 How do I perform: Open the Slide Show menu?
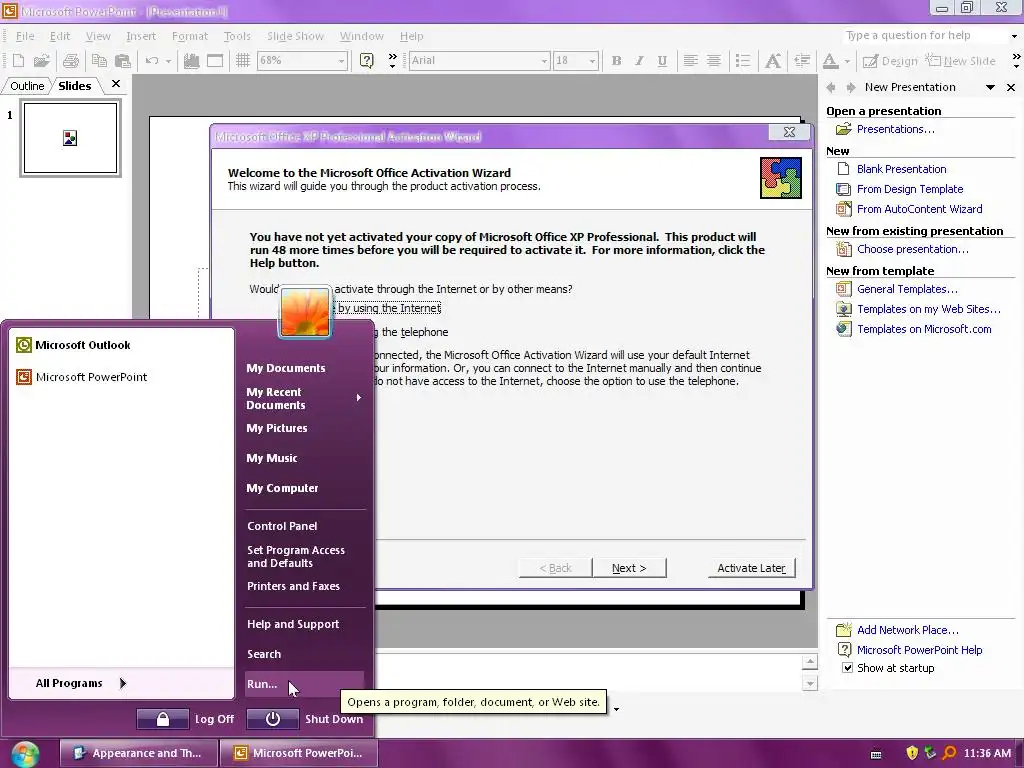(295, 36)
